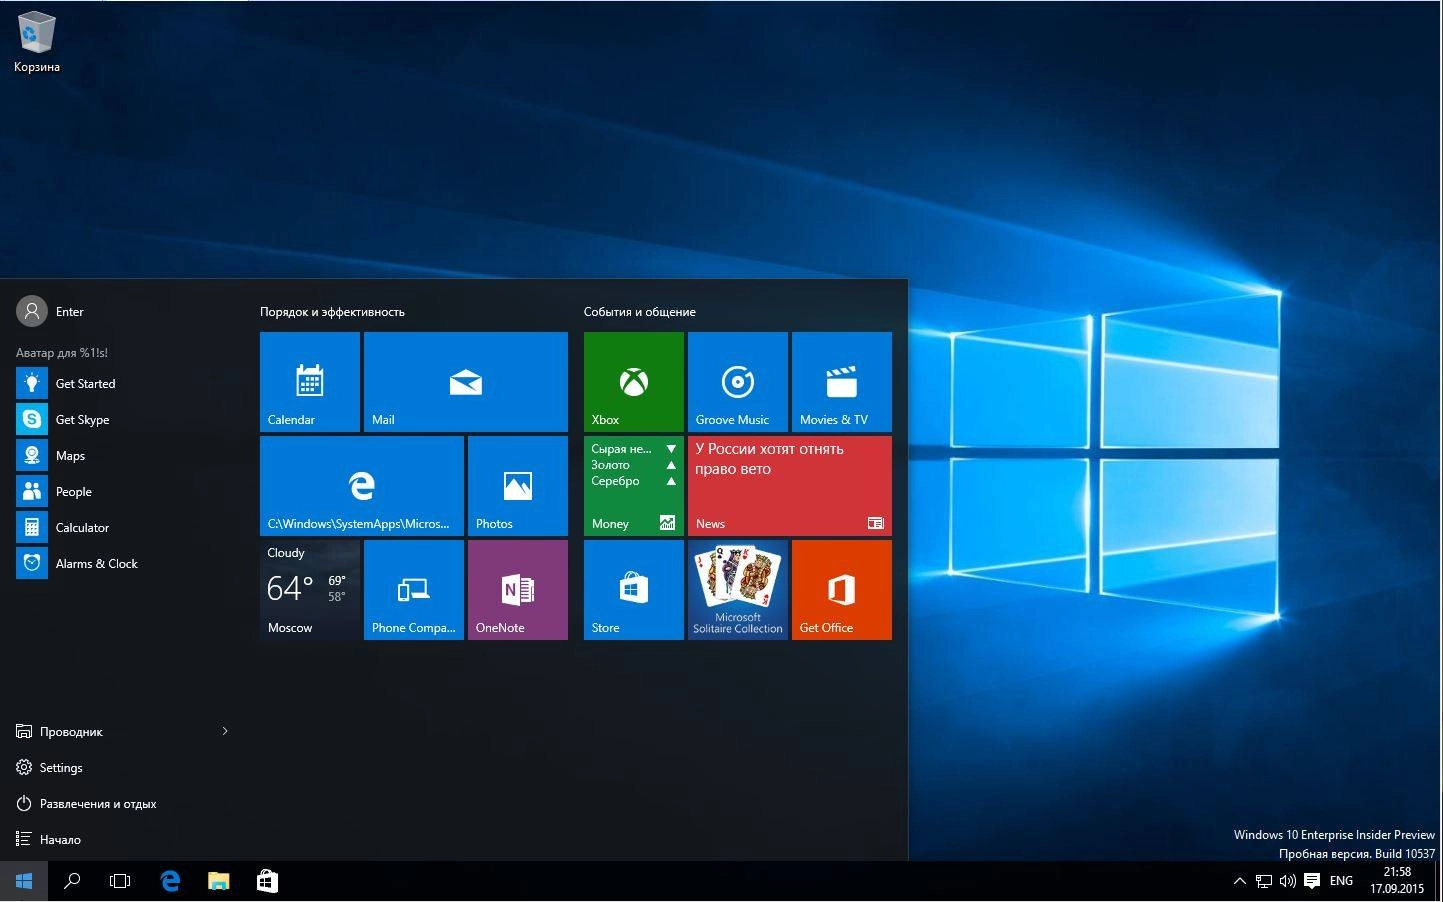This screenshot has width=1443, height=902.
Task: Open People from the app list
Action: [x=124, y=492]
